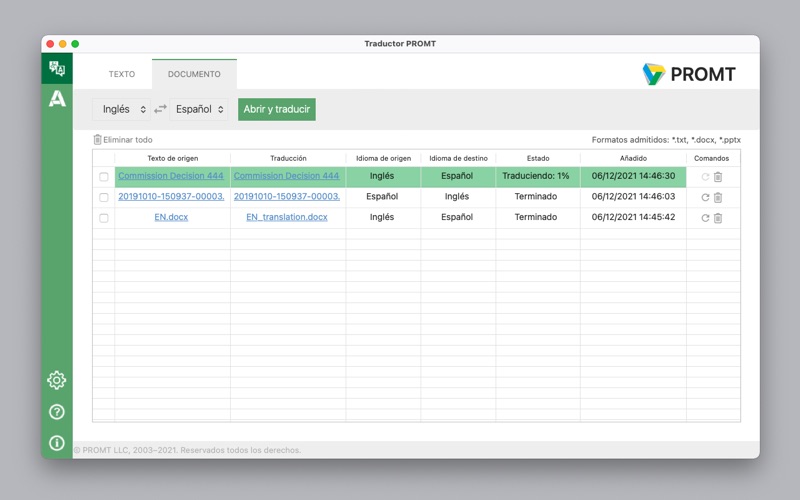Click the Abrir y traducir button
800x500 pixels.
tap(277, 109)
